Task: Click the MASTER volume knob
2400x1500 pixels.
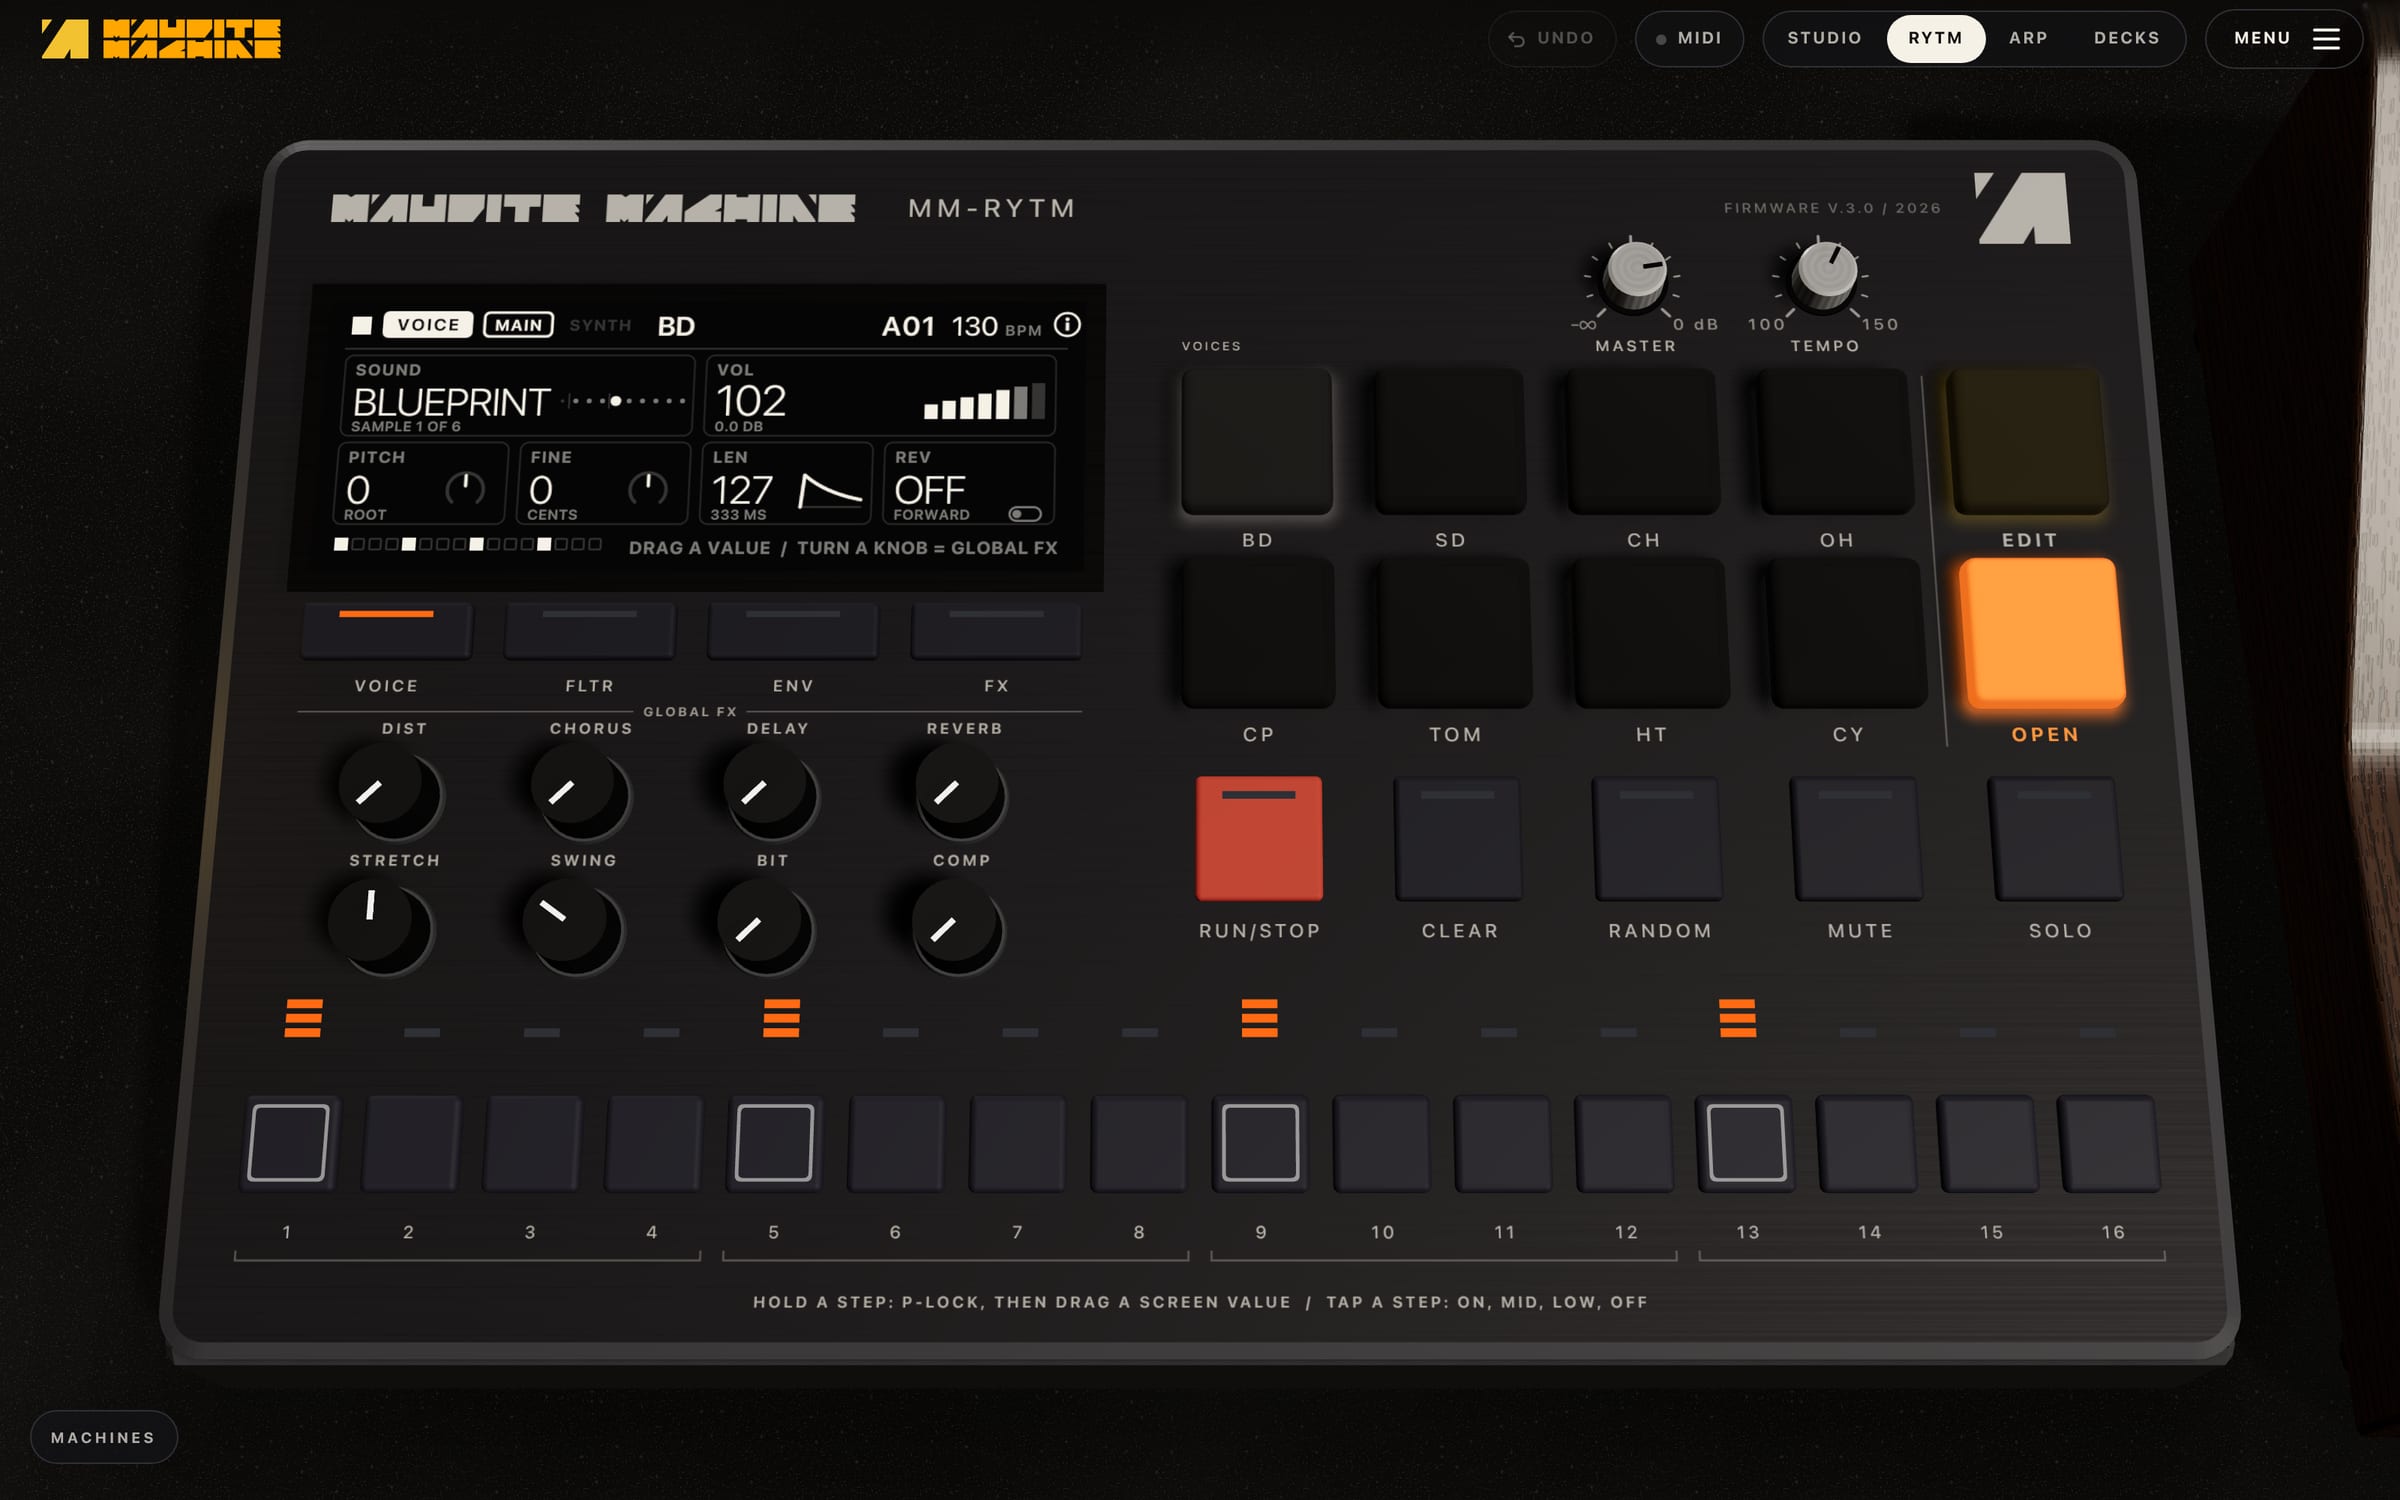Action: coord(1635,275)
